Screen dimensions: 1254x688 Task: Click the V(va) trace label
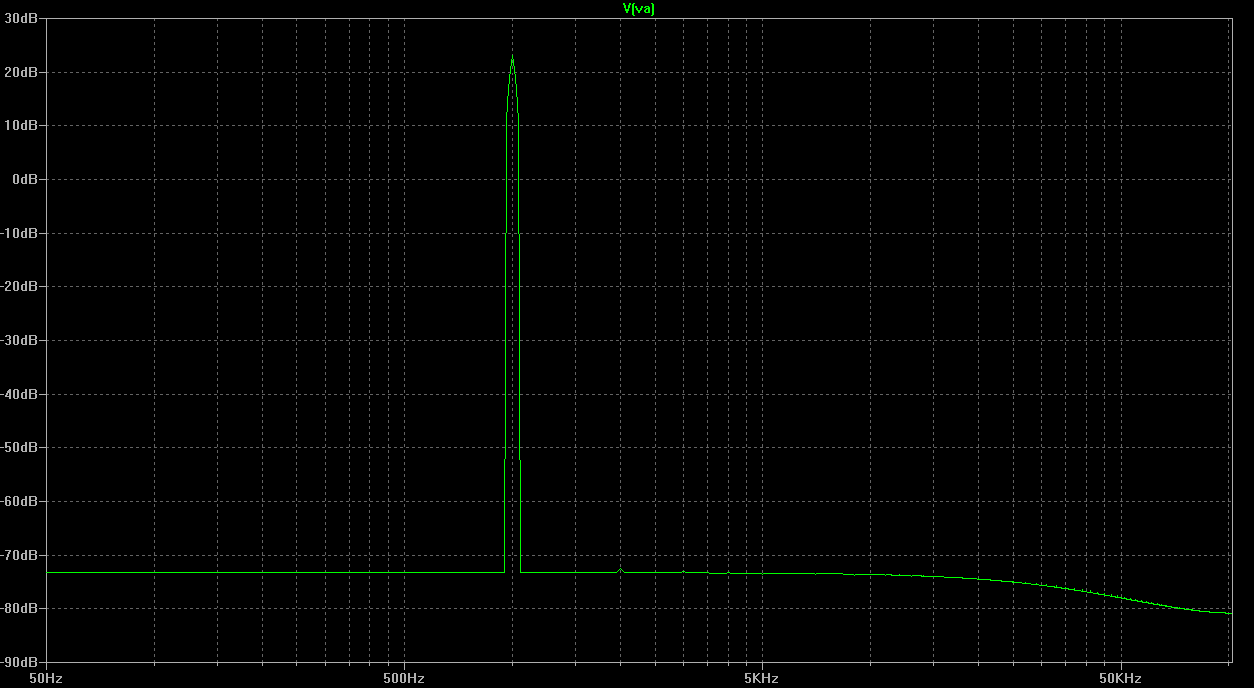638,8
